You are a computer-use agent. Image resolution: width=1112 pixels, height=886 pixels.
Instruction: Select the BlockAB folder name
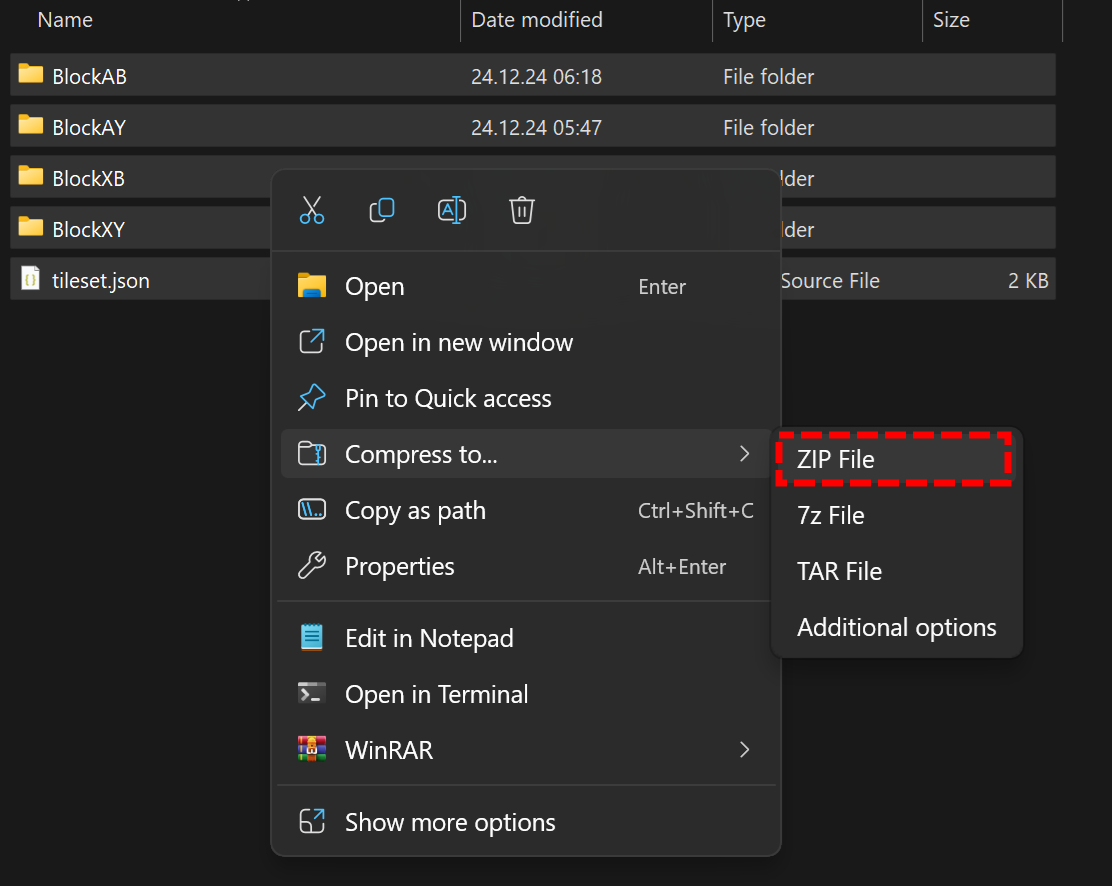pyautogui.click(x=89, y=76)
